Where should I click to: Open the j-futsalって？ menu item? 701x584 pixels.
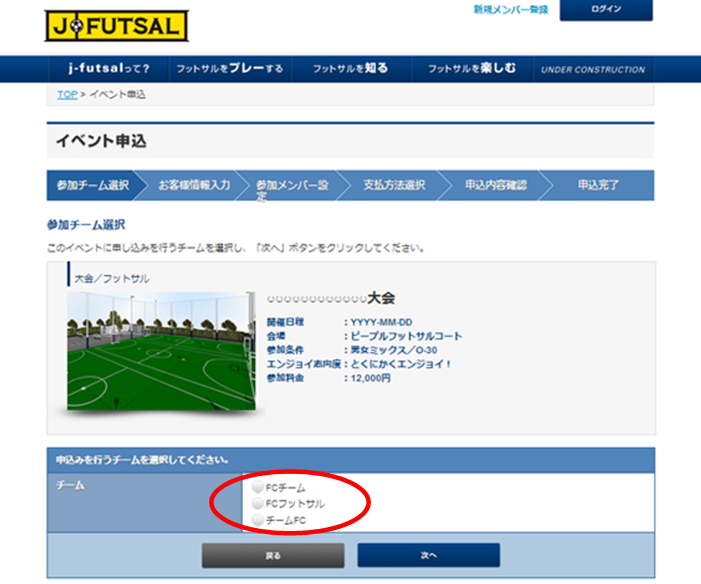(107, 69)
